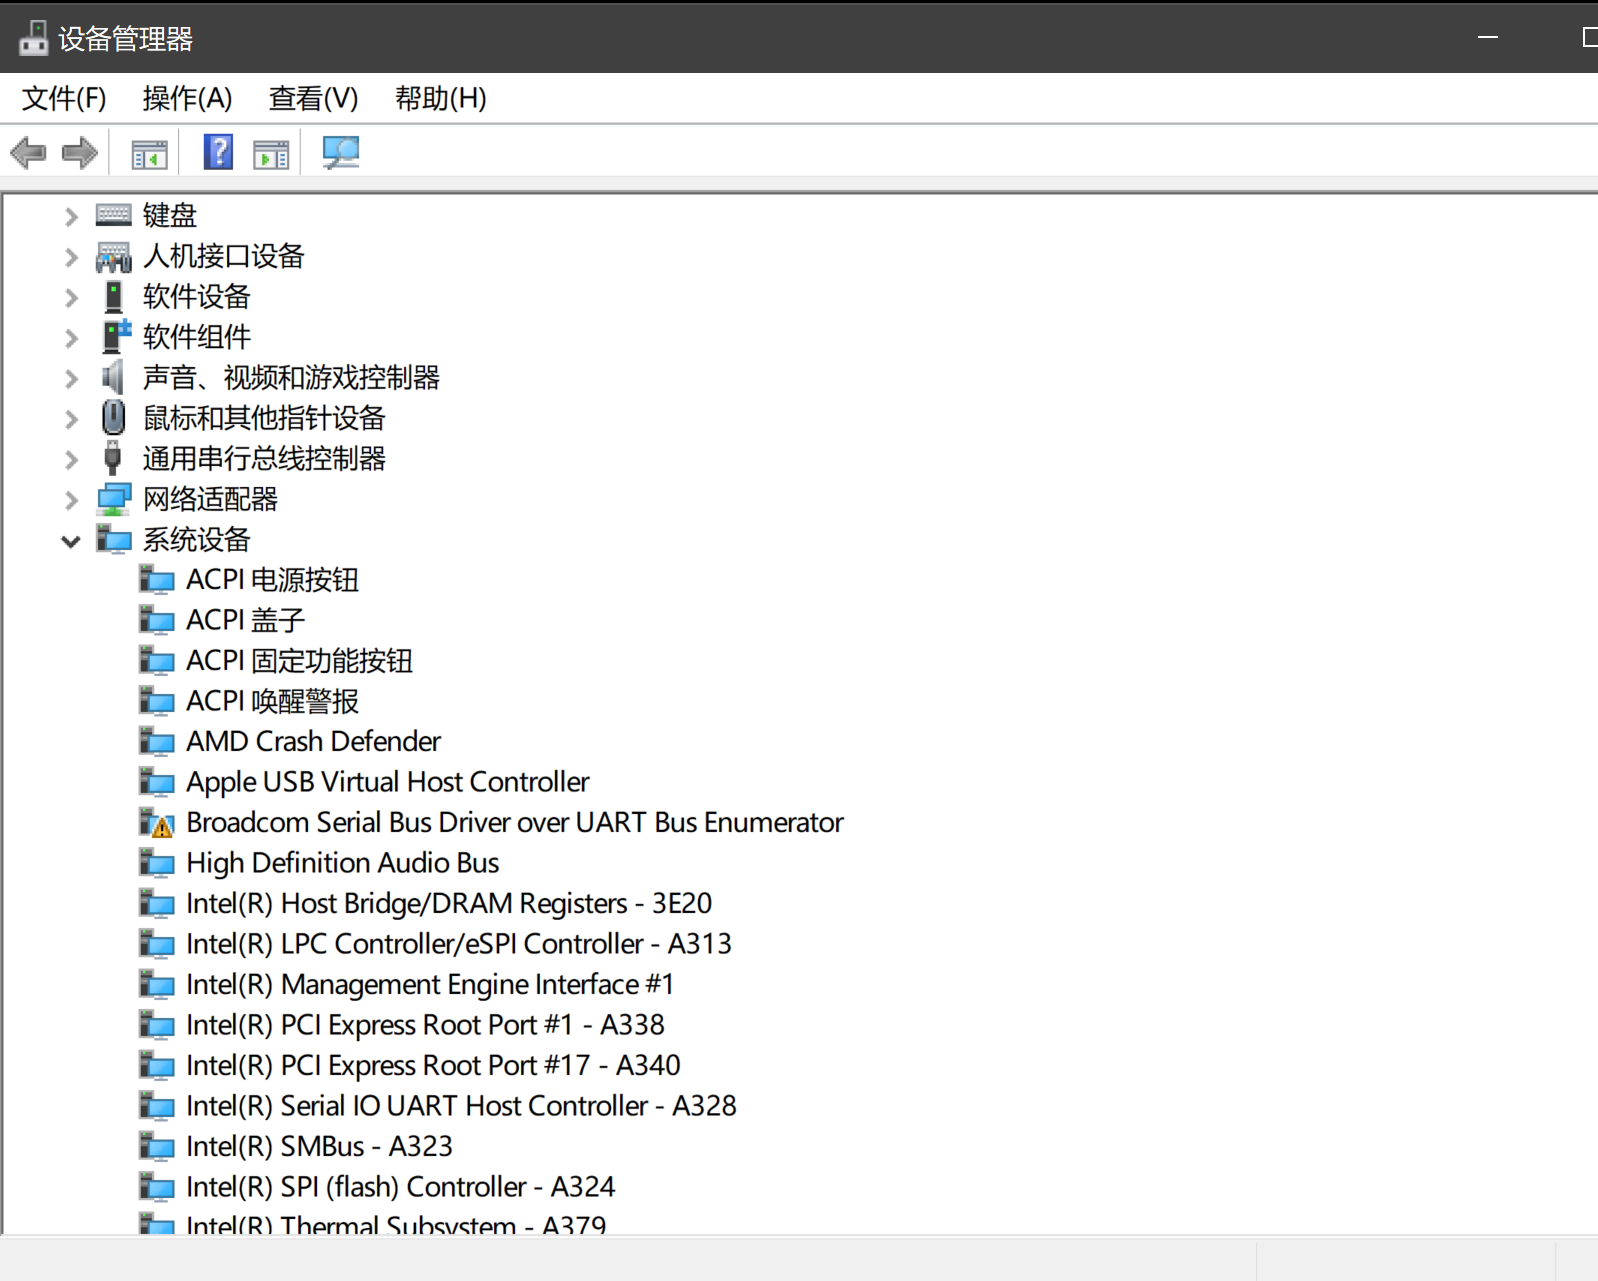Screen dimensions: 1598x1281
Task: Expand the 软件设备 category
Action: coord(71,297)
